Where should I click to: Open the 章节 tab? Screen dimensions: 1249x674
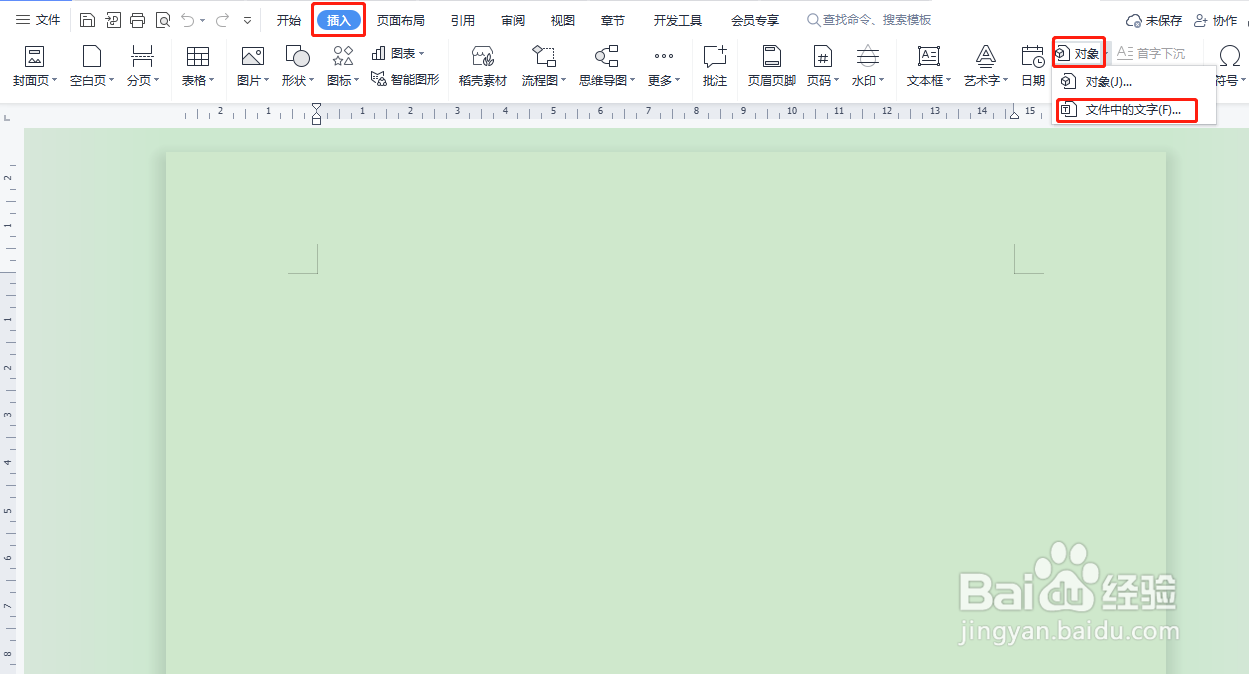(613, 20)
